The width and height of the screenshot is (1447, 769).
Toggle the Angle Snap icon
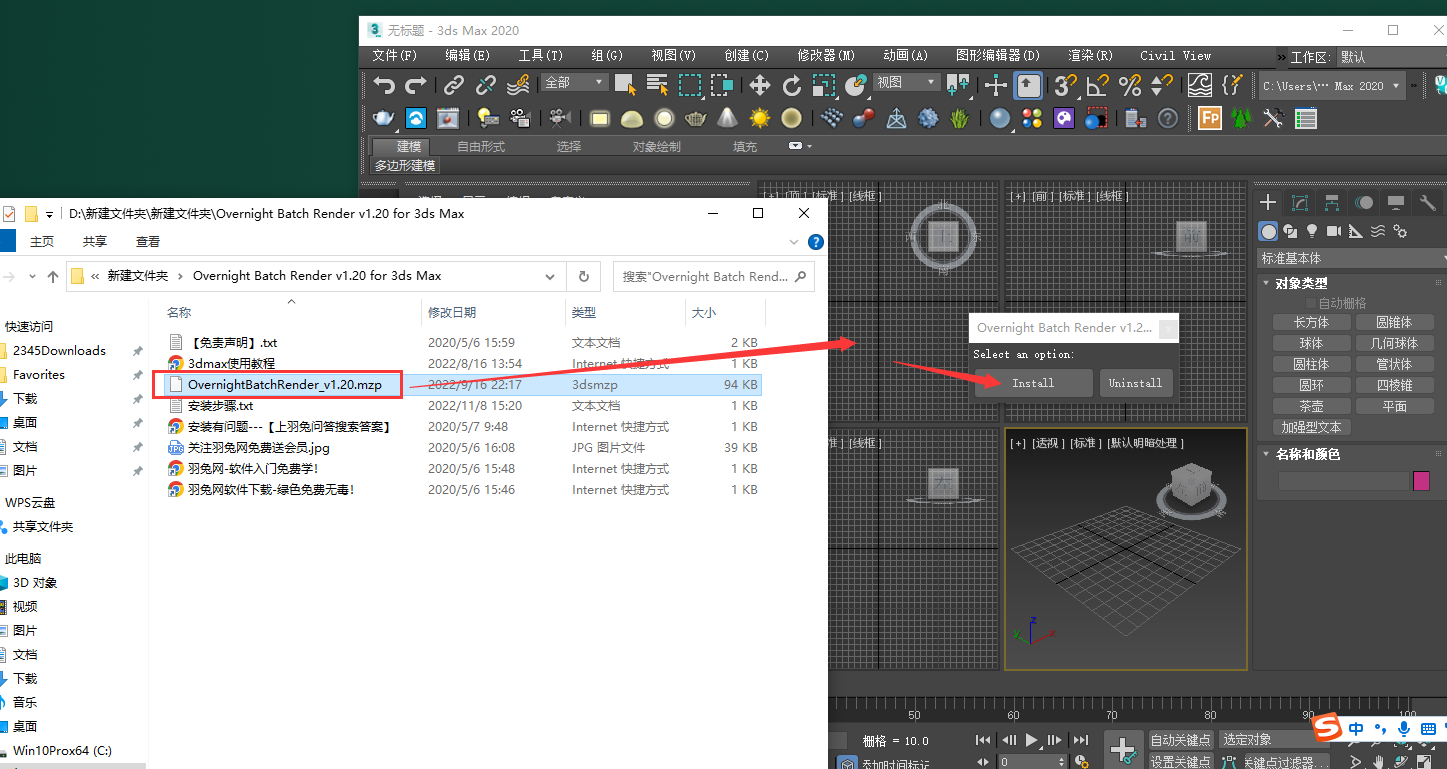1098,85
